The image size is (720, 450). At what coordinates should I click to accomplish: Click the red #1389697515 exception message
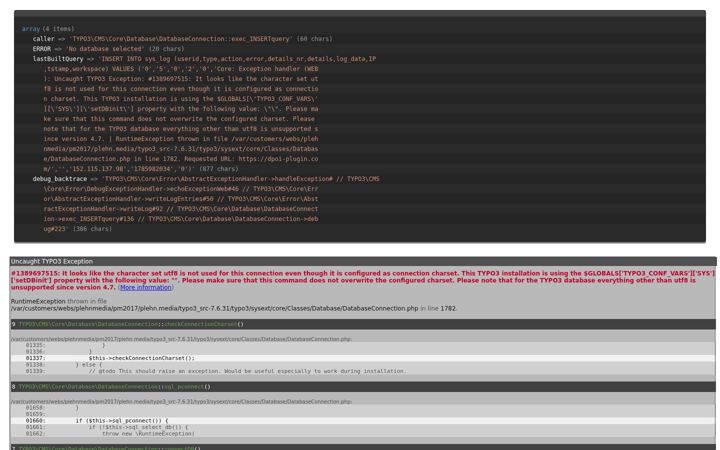[x=363, y=280]
